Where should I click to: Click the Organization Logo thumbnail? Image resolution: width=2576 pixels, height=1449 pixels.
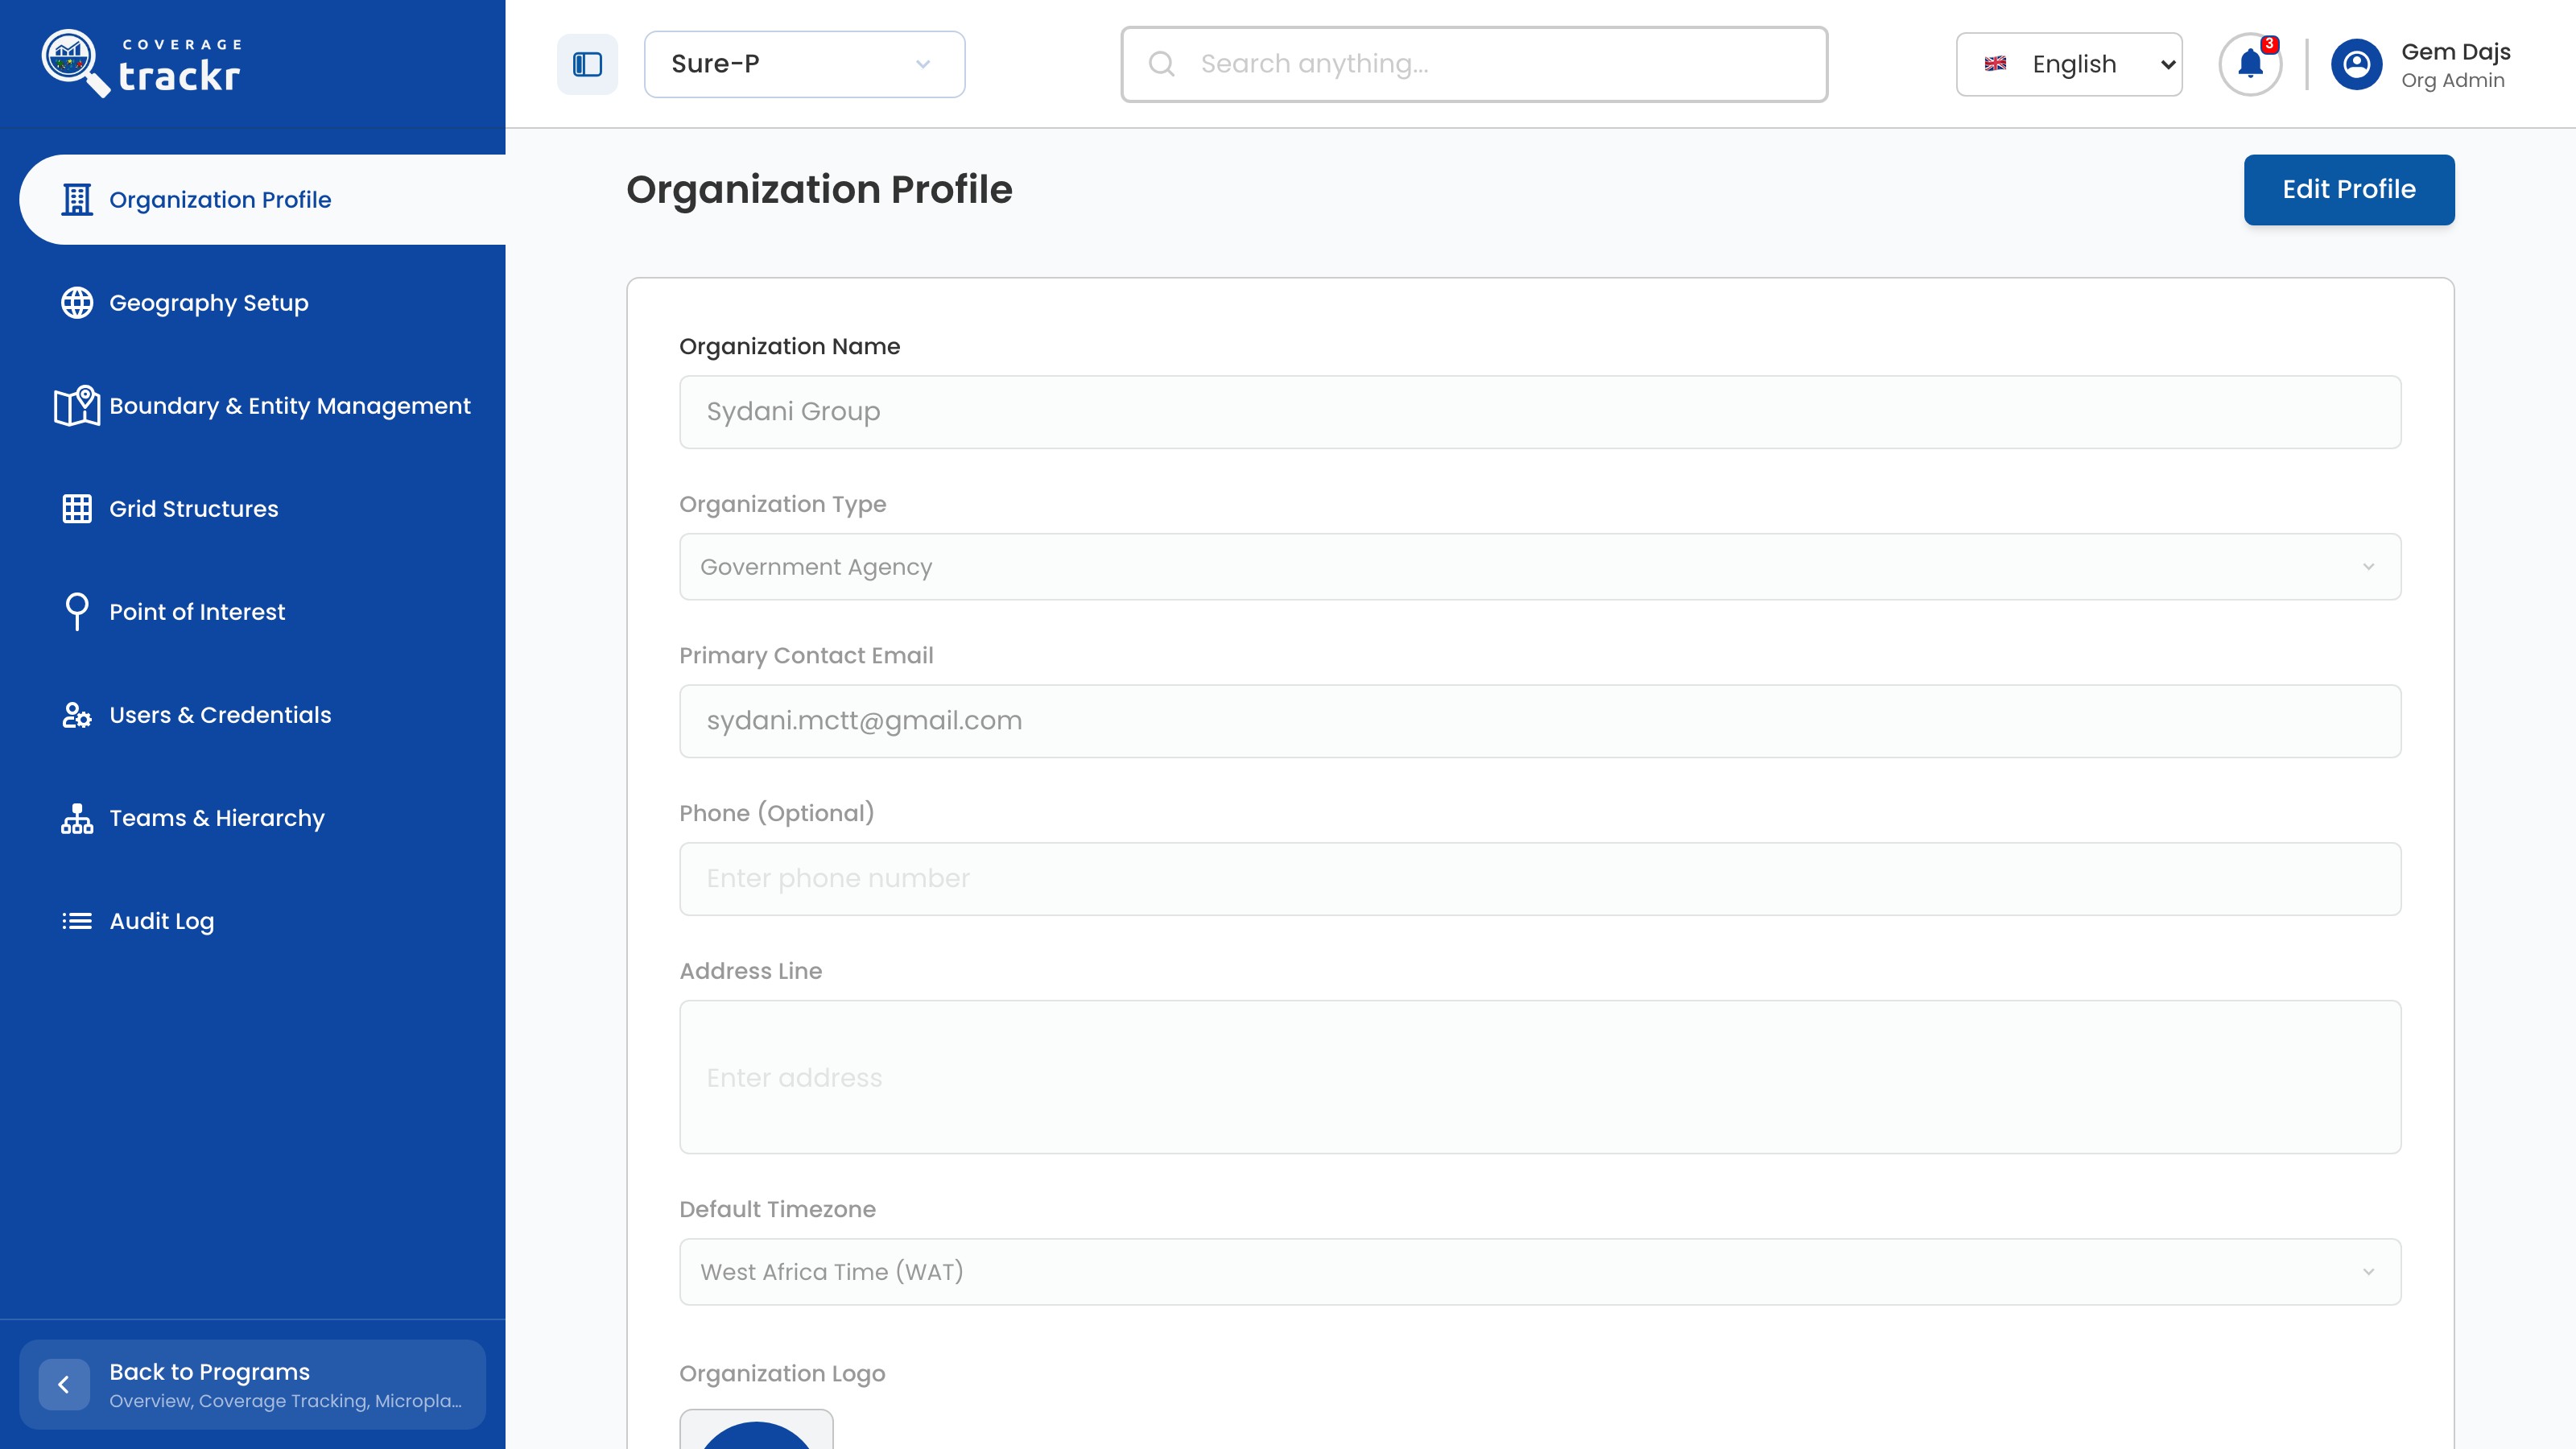(x=756, y=1429)
